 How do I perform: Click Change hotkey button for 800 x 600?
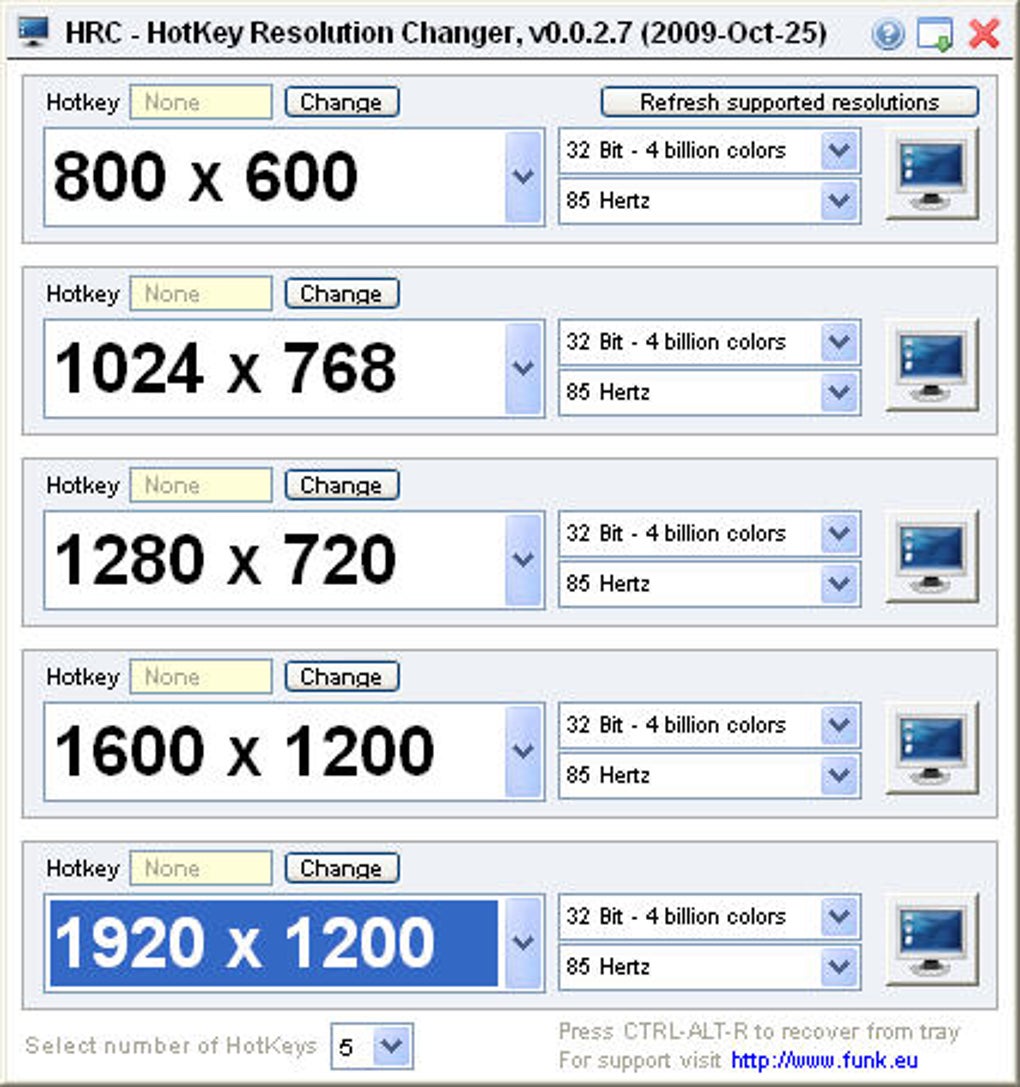(x=341, y=102)
